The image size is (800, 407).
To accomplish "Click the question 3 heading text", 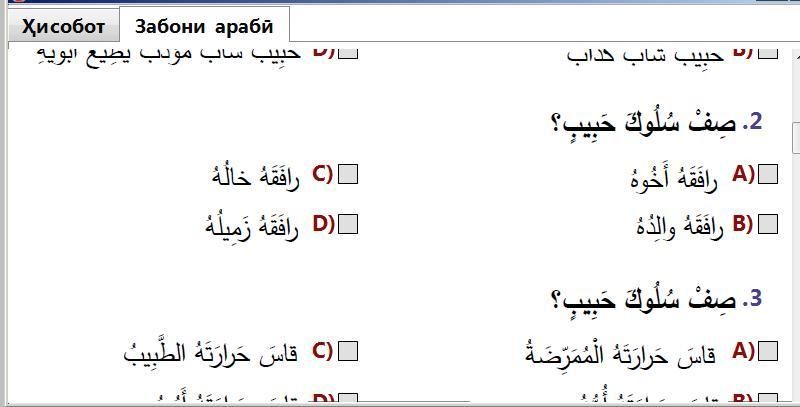I will (655, 299).
